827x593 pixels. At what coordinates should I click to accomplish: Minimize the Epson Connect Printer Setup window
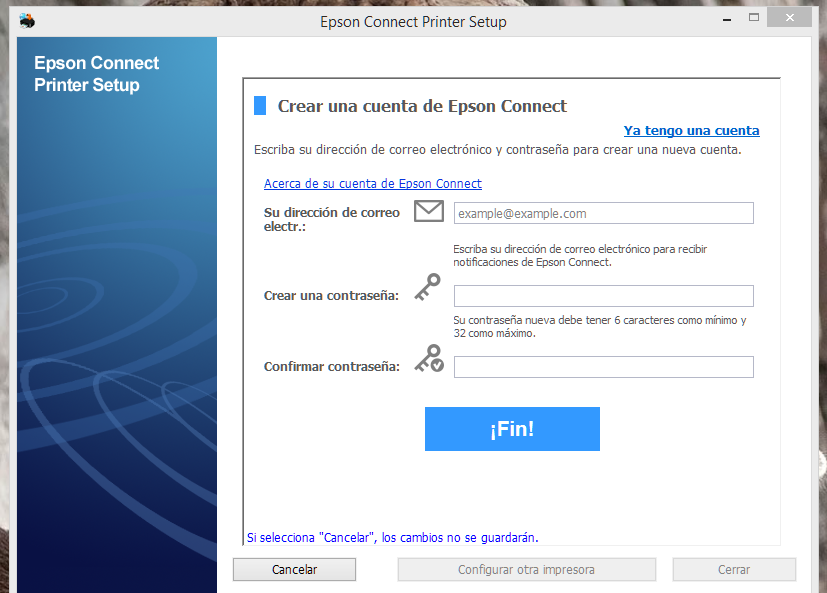tap(727, 18)
